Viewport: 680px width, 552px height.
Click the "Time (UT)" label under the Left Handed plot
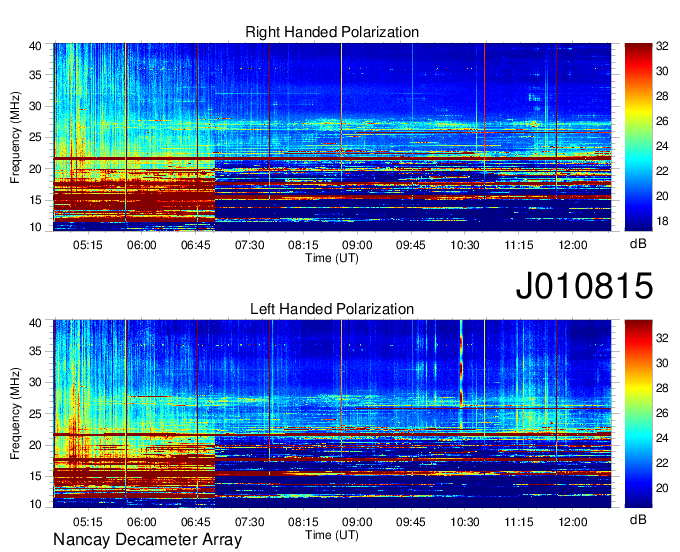332,535
